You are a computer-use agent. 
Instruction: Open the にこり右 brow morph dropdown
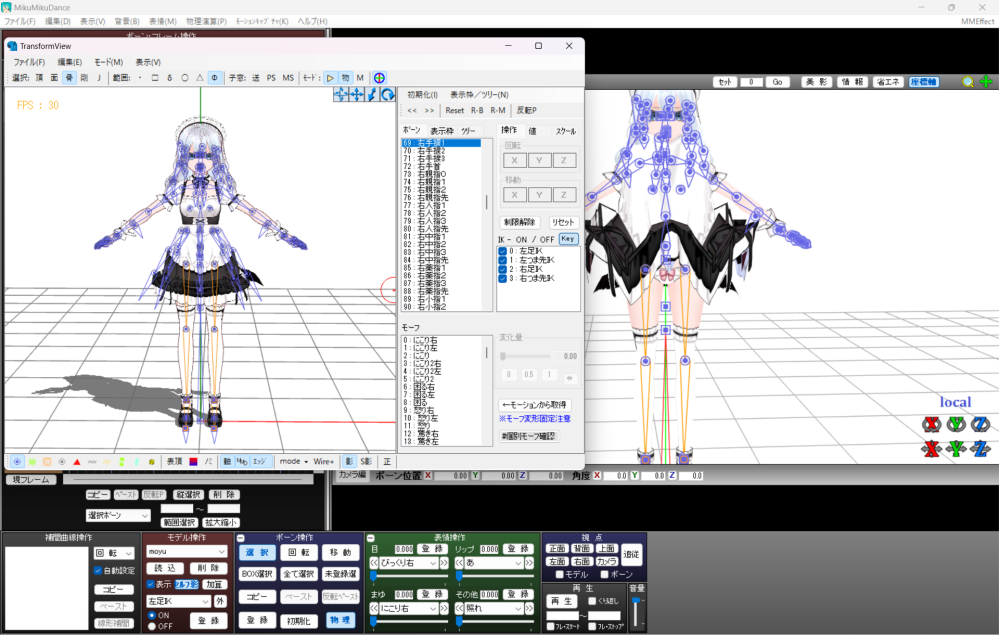point(408,608)
